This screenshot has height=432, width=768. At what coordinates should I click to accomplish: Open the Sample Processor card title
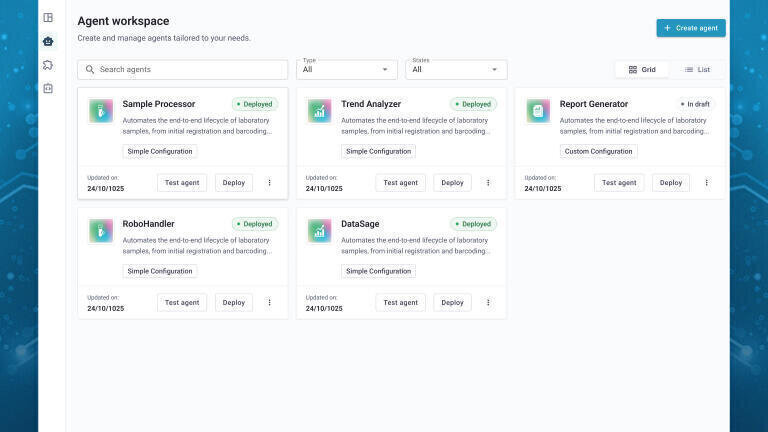tap(159, 104)
